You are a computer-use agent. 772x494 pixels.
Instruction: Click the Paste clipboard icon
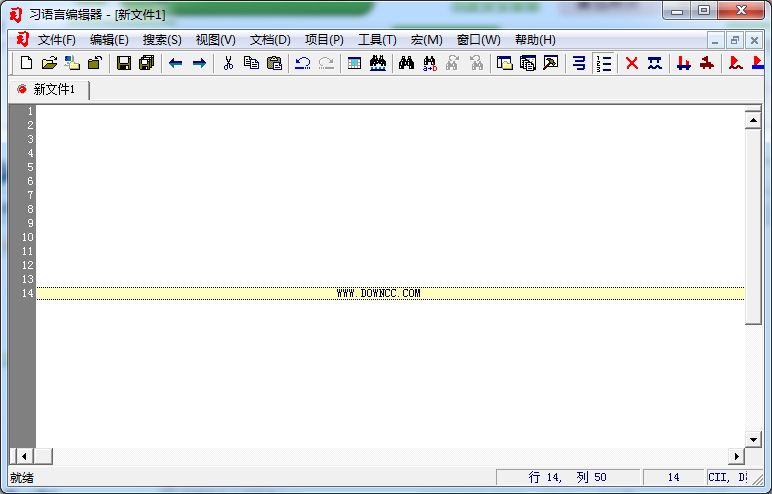click(274, 63)
